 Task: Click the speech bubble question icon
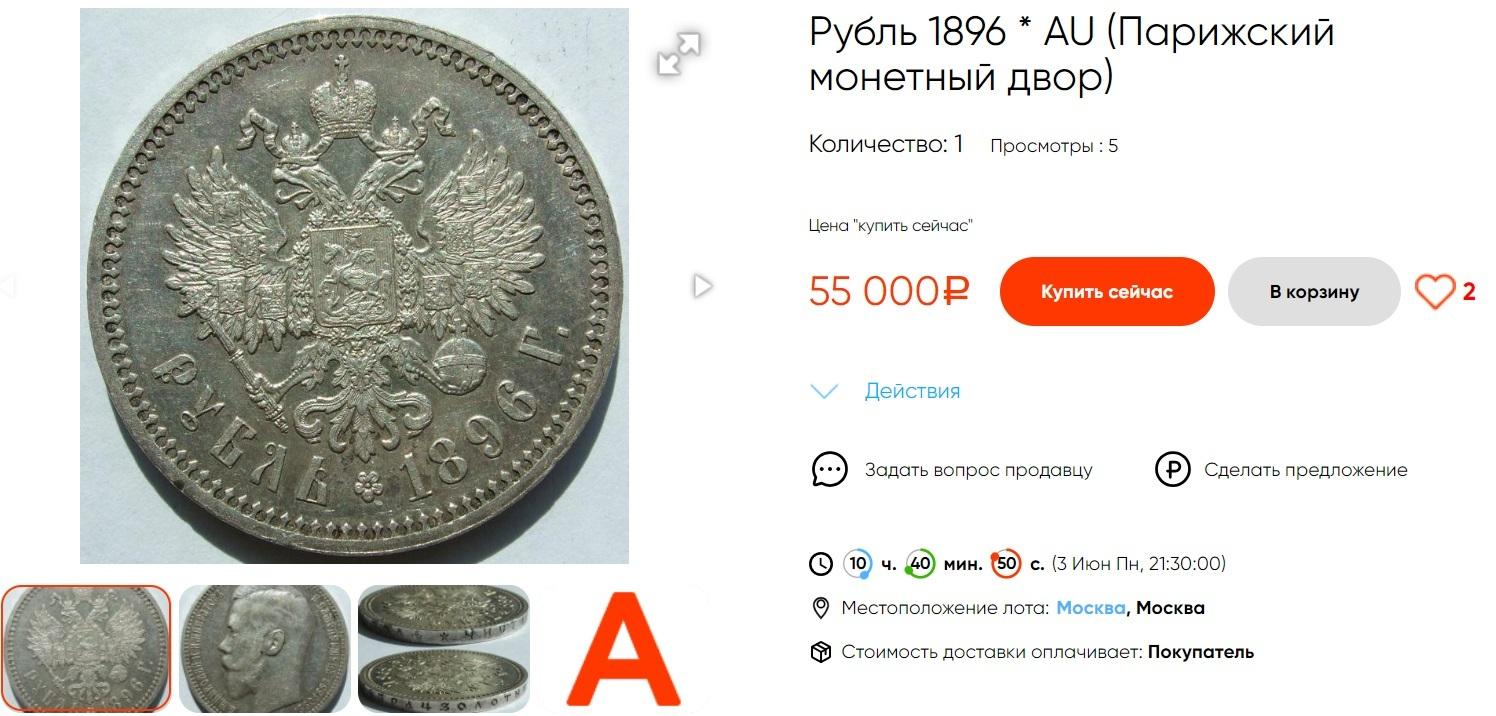(x=829, y=469)
